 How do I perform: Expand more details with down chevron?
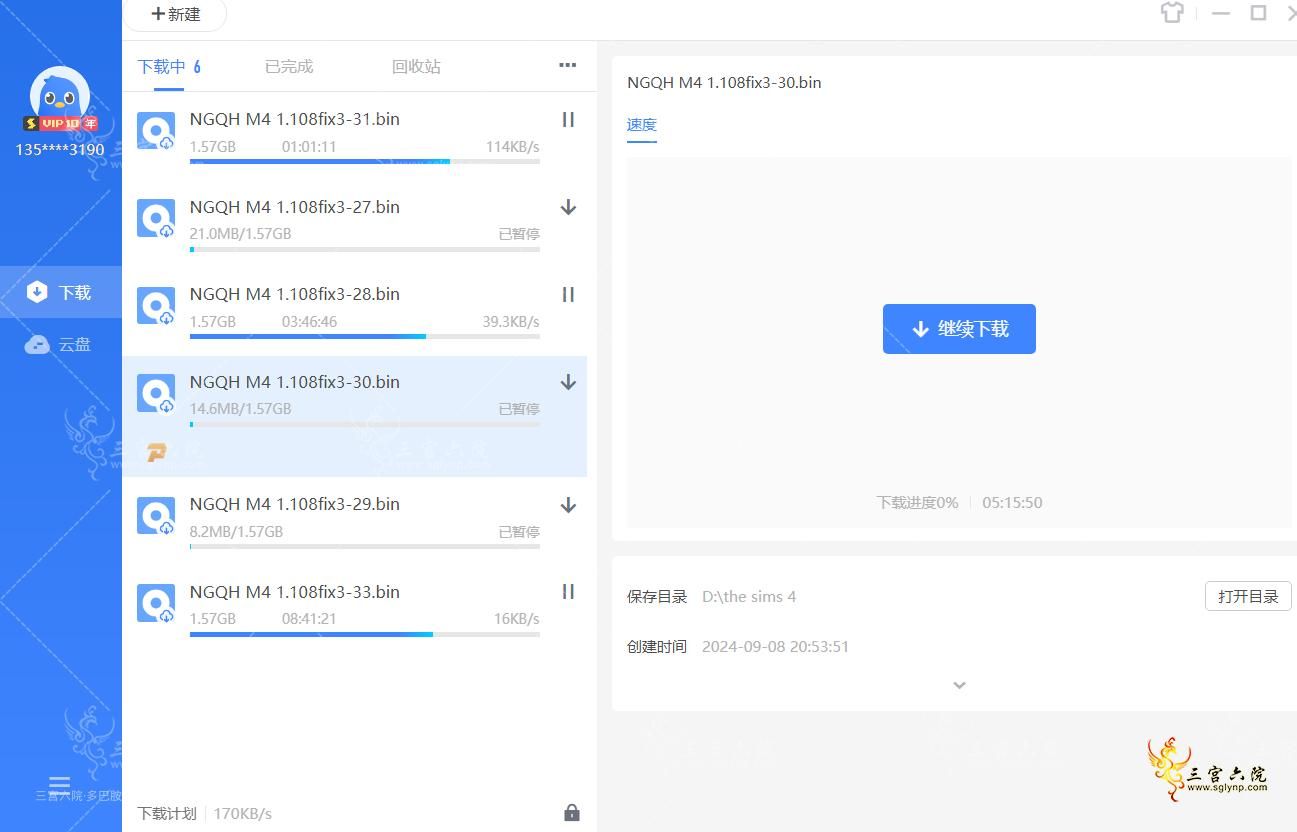[x=959, y=685]
